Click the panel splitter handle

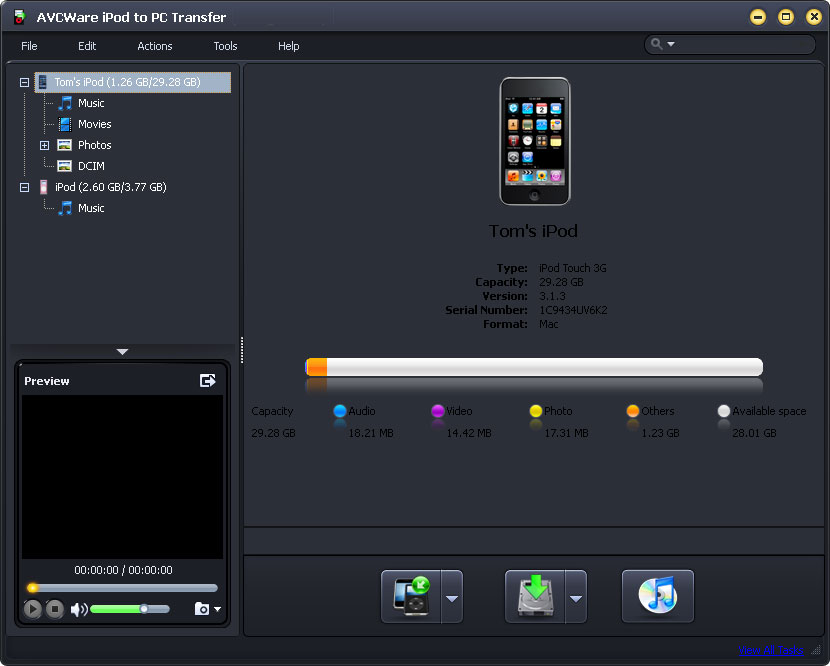[x=242, y=350]
